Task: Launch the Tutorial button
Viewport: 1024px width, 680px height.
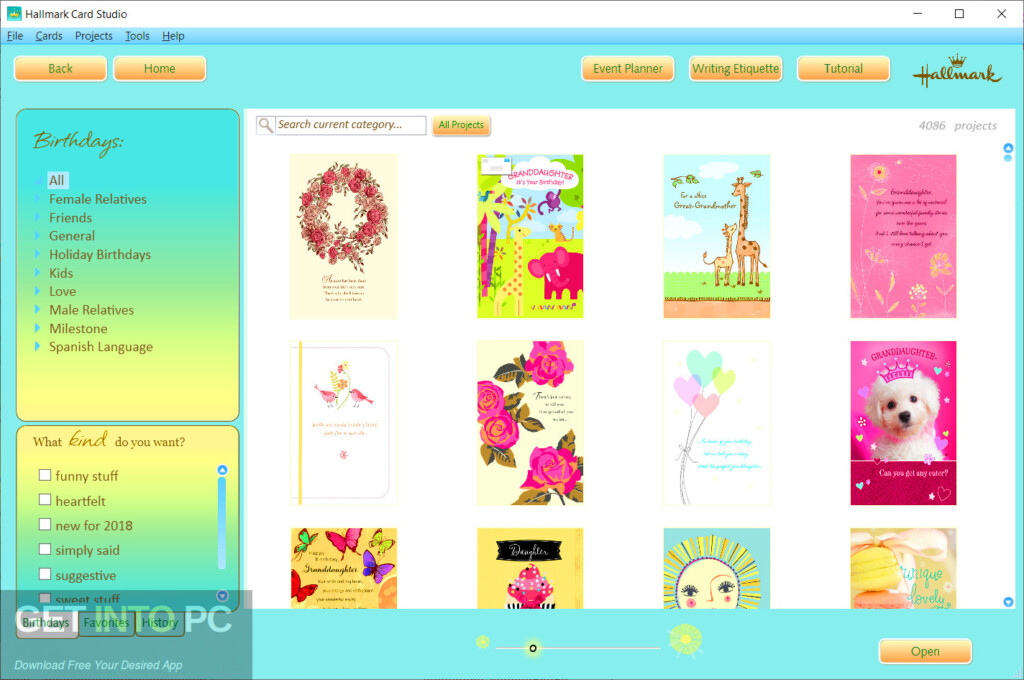Action: pos(843,69)
